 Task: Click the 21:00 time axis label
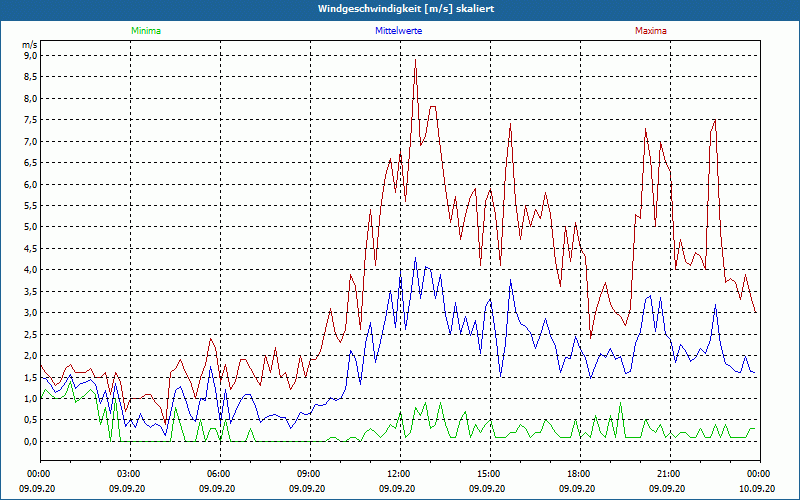[670, 474]
